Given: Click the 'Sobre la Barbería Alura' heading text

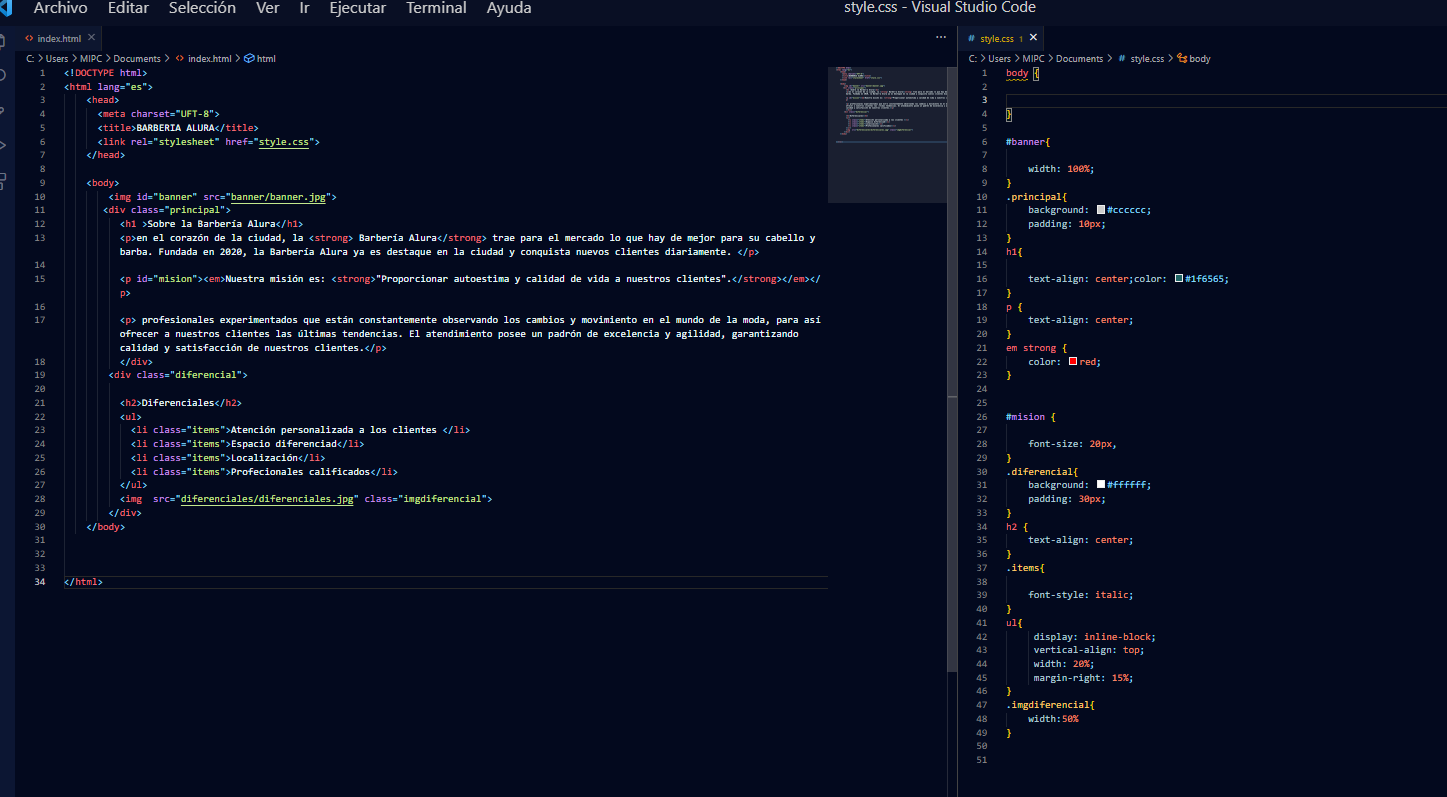Looking at the screenshot, I should tap(211, 224).
